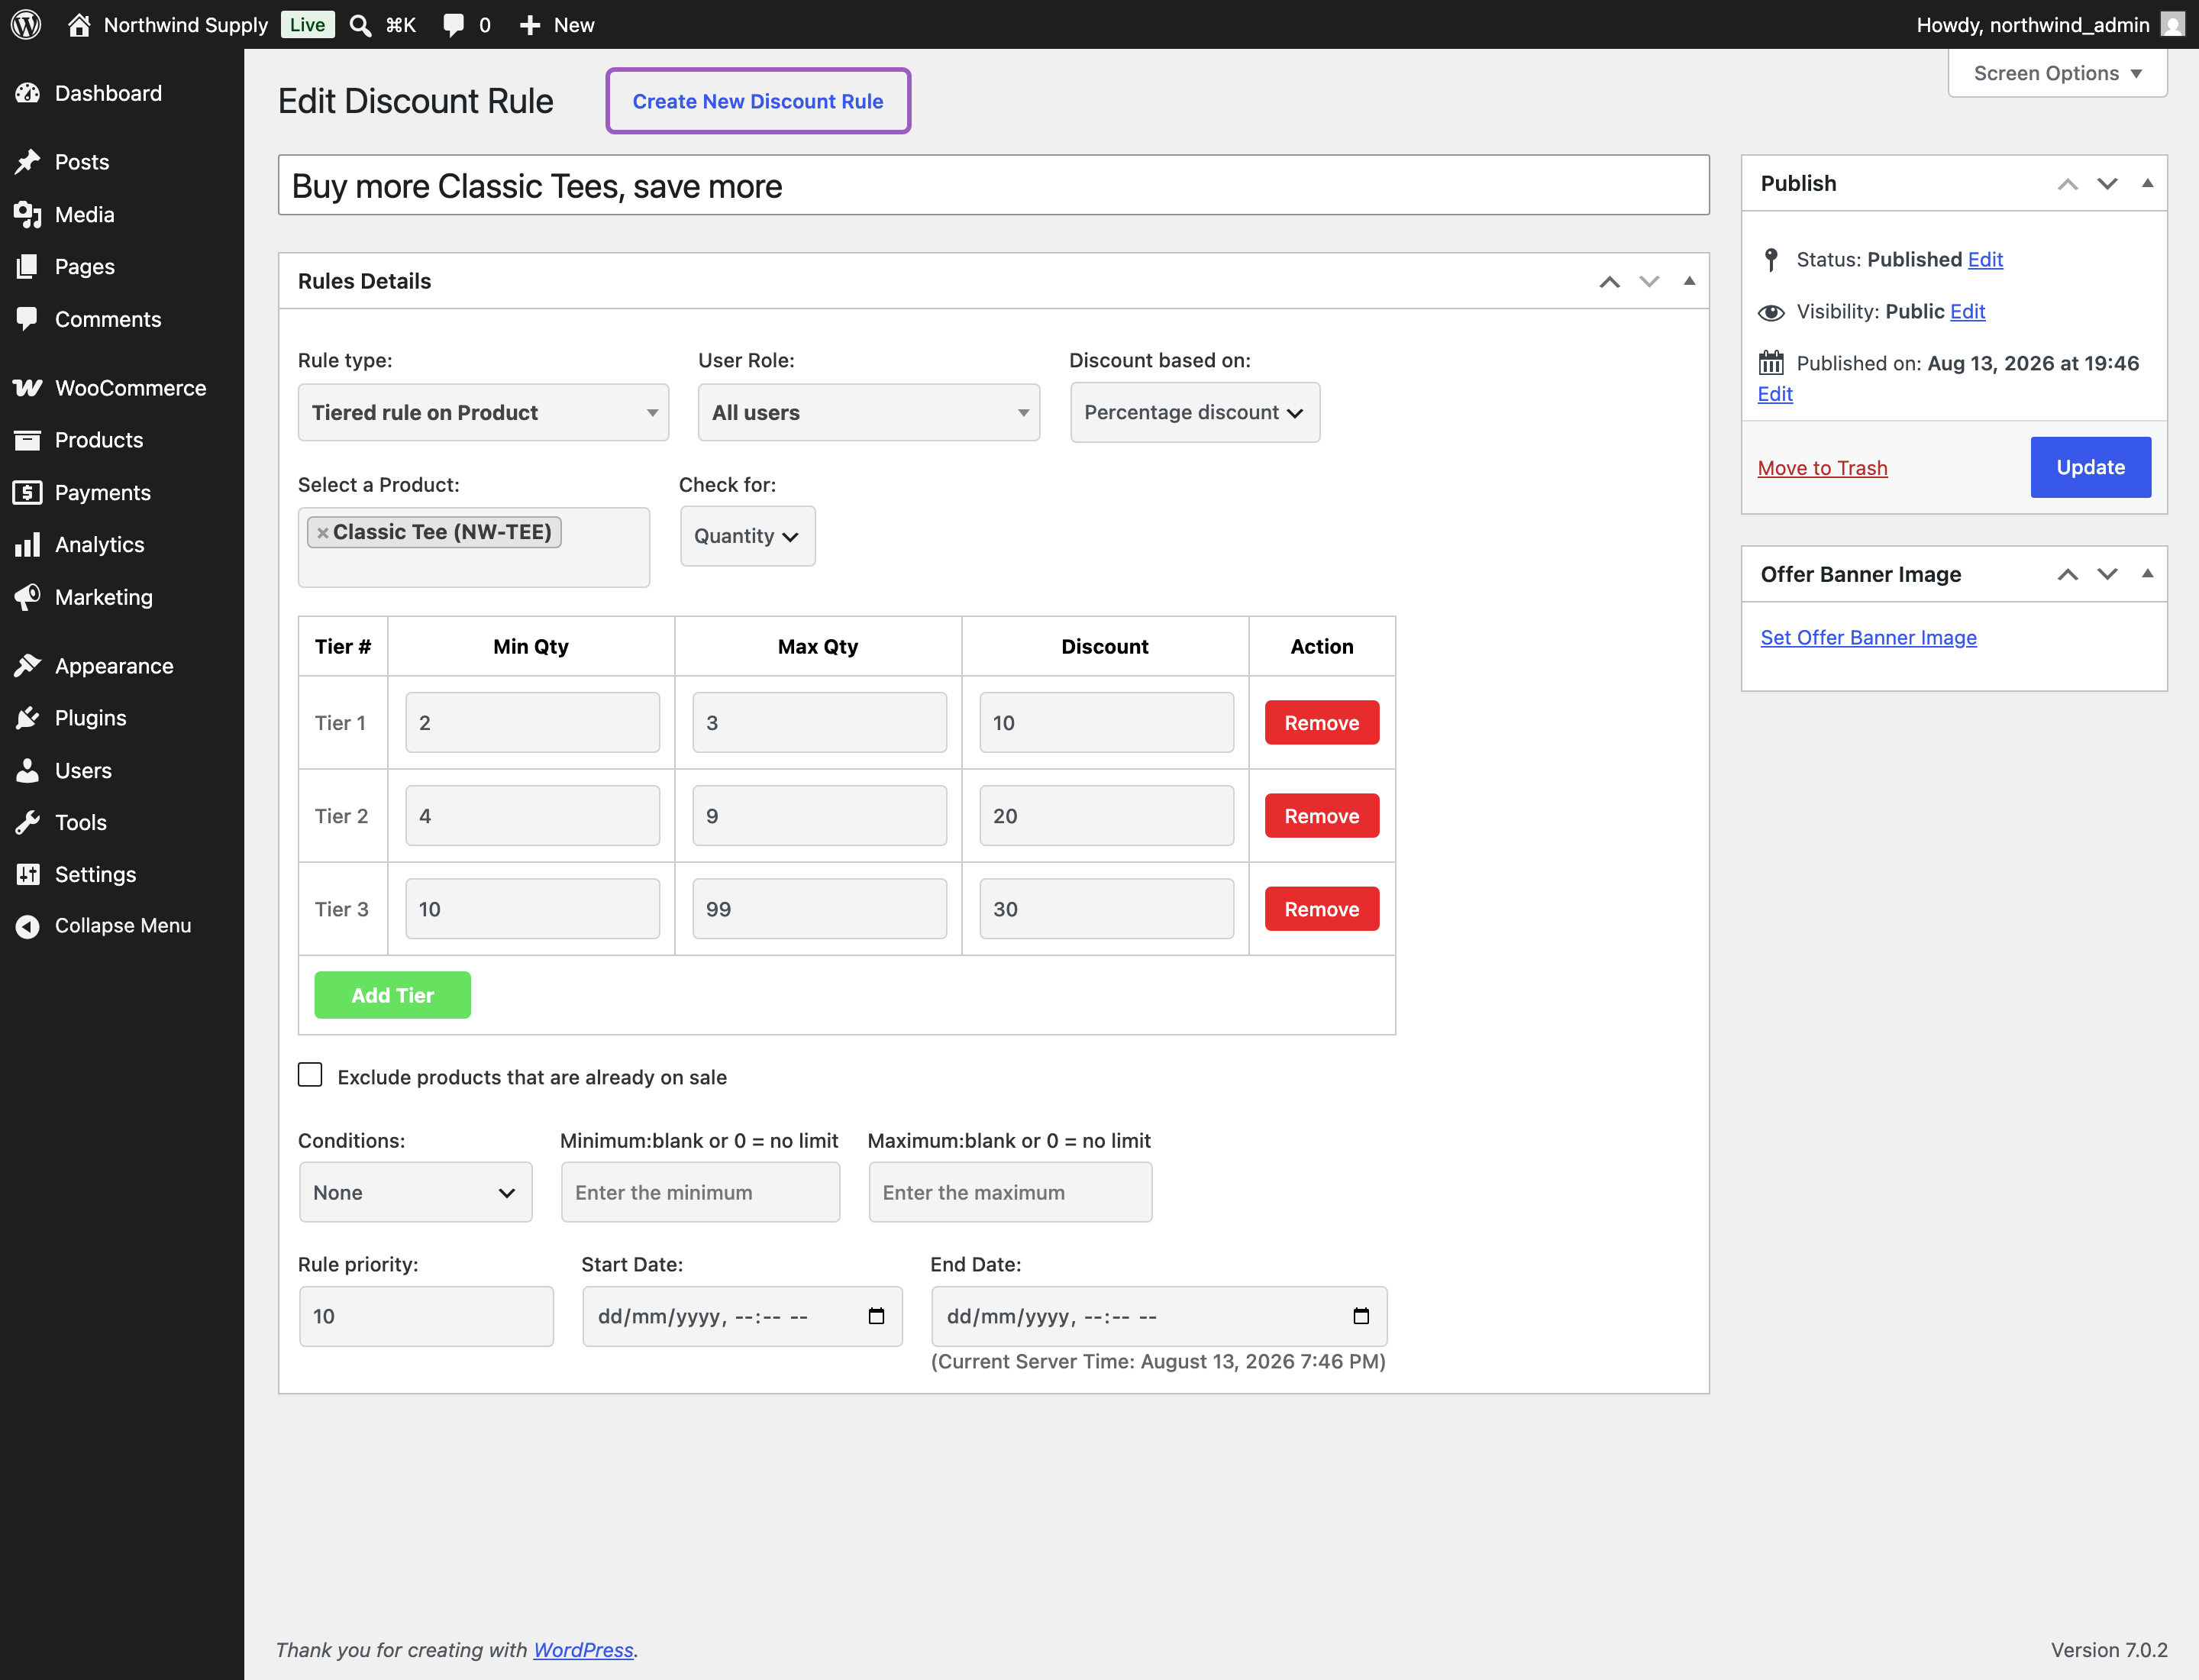Go to Analytics menu item

(122, 544)
